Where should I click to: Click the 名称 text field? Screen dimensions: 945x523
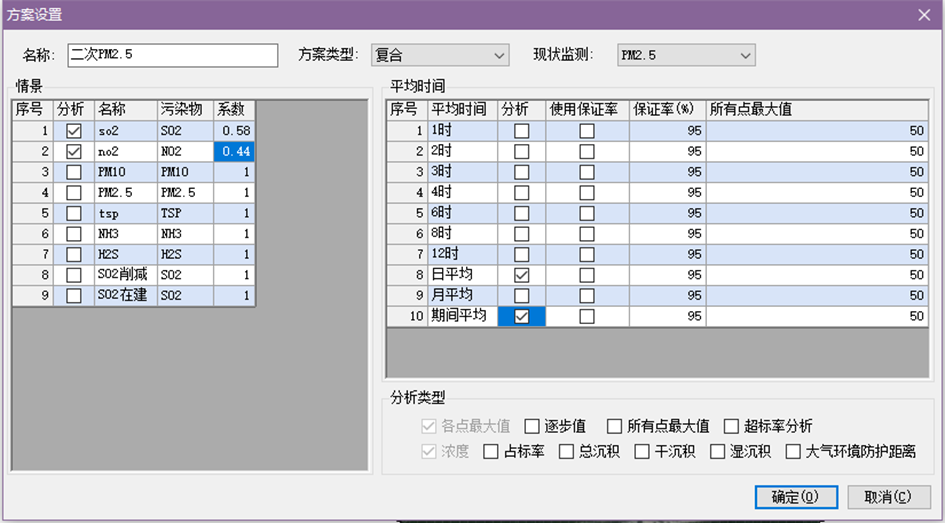click(172, 55)
